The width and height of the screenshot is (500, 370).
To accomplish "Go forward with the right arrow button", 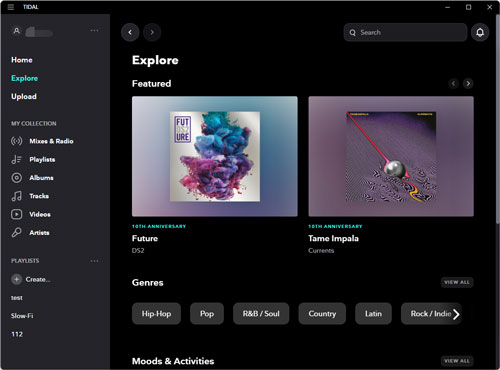I will tap(152, 32).
